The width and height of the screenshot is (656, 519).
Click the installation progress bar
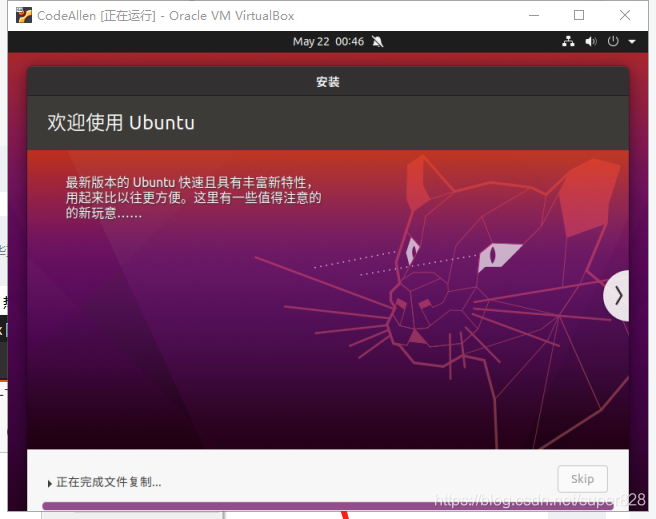click(x=328, y=506)
